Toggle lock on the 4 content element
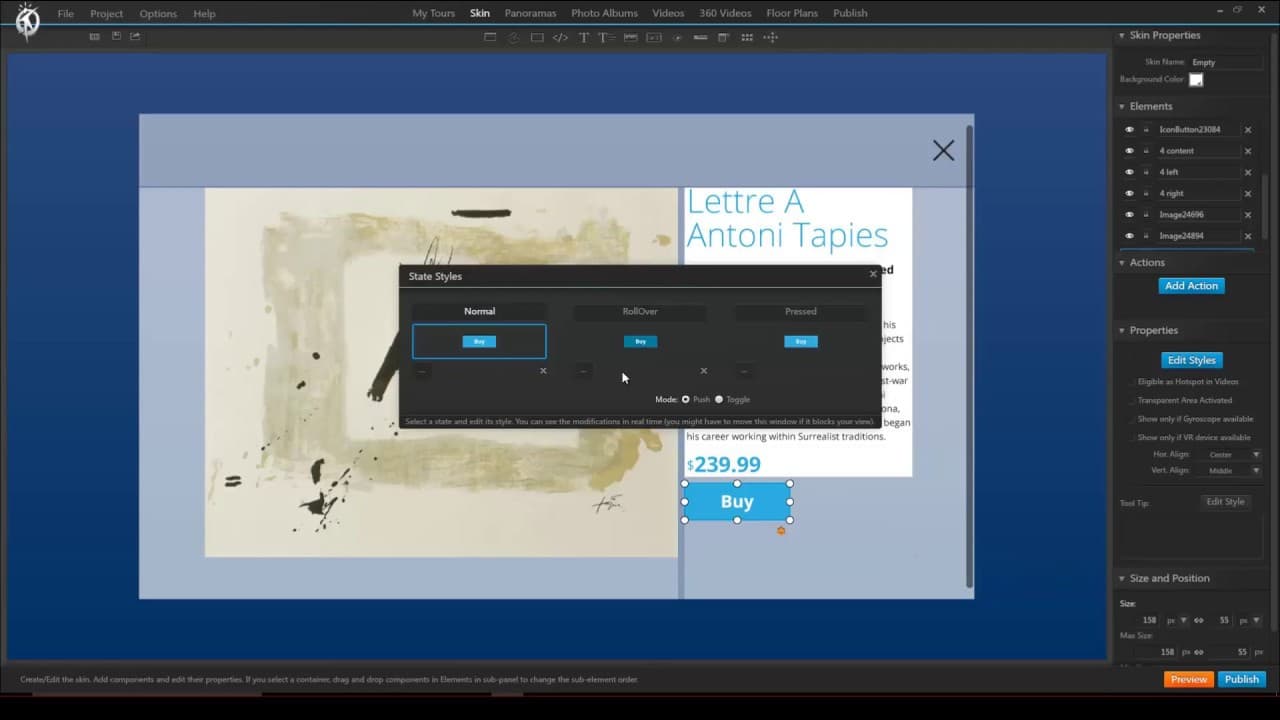Viewport: 1280px width, 720px height. (x=1146, y=151)
